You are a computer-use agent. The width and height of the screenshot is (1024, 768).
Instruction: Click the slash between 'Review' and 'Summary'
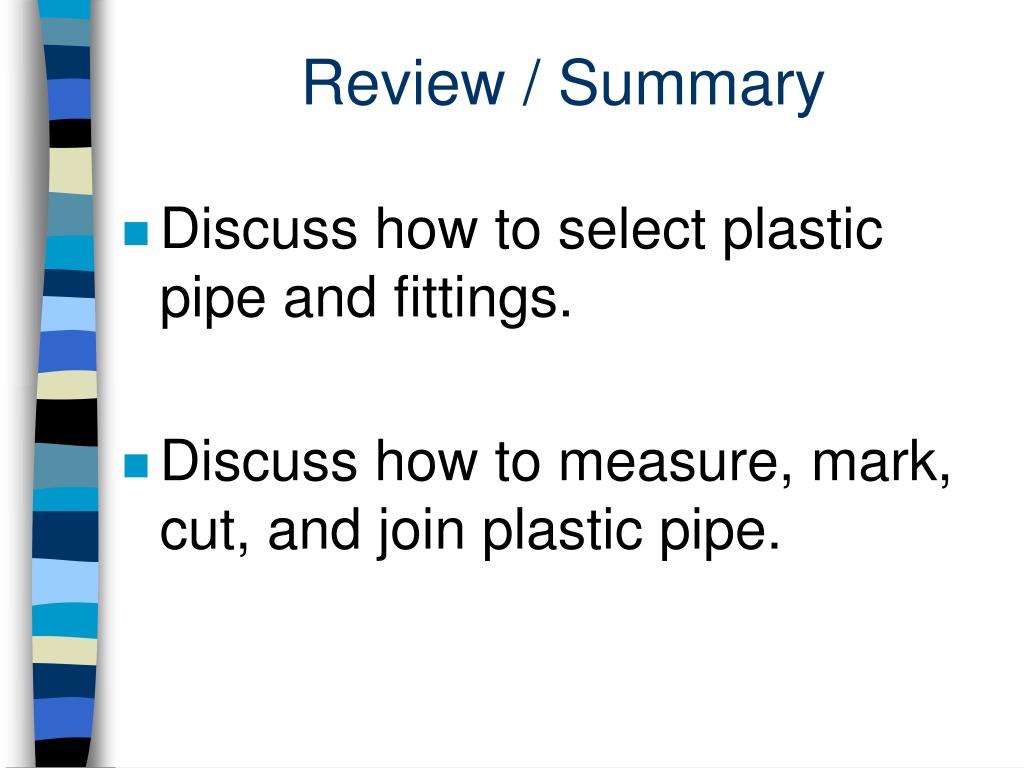tap(532, 82)
